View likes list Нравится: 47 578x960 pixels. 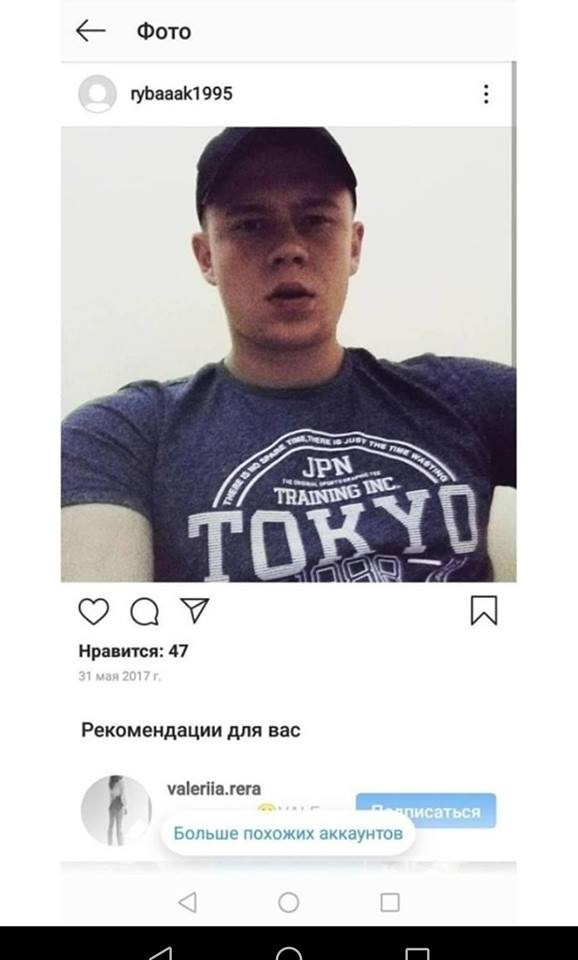point(133,651)
